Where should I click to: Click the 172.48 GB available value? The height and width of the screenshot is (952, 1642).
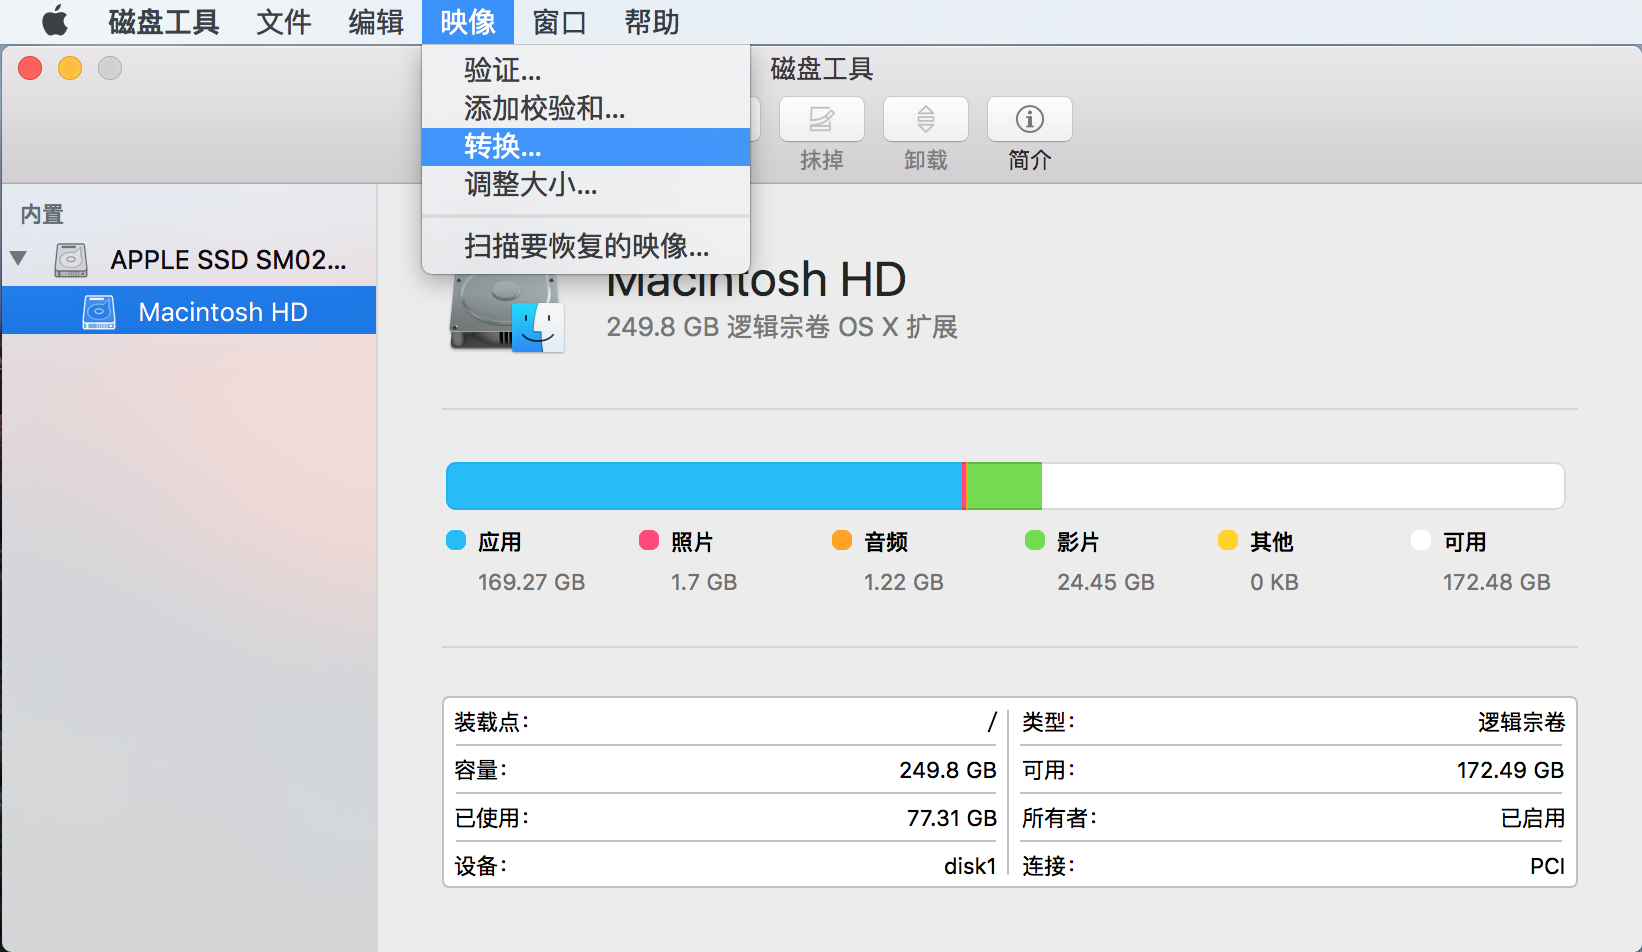pos(1496,582)
